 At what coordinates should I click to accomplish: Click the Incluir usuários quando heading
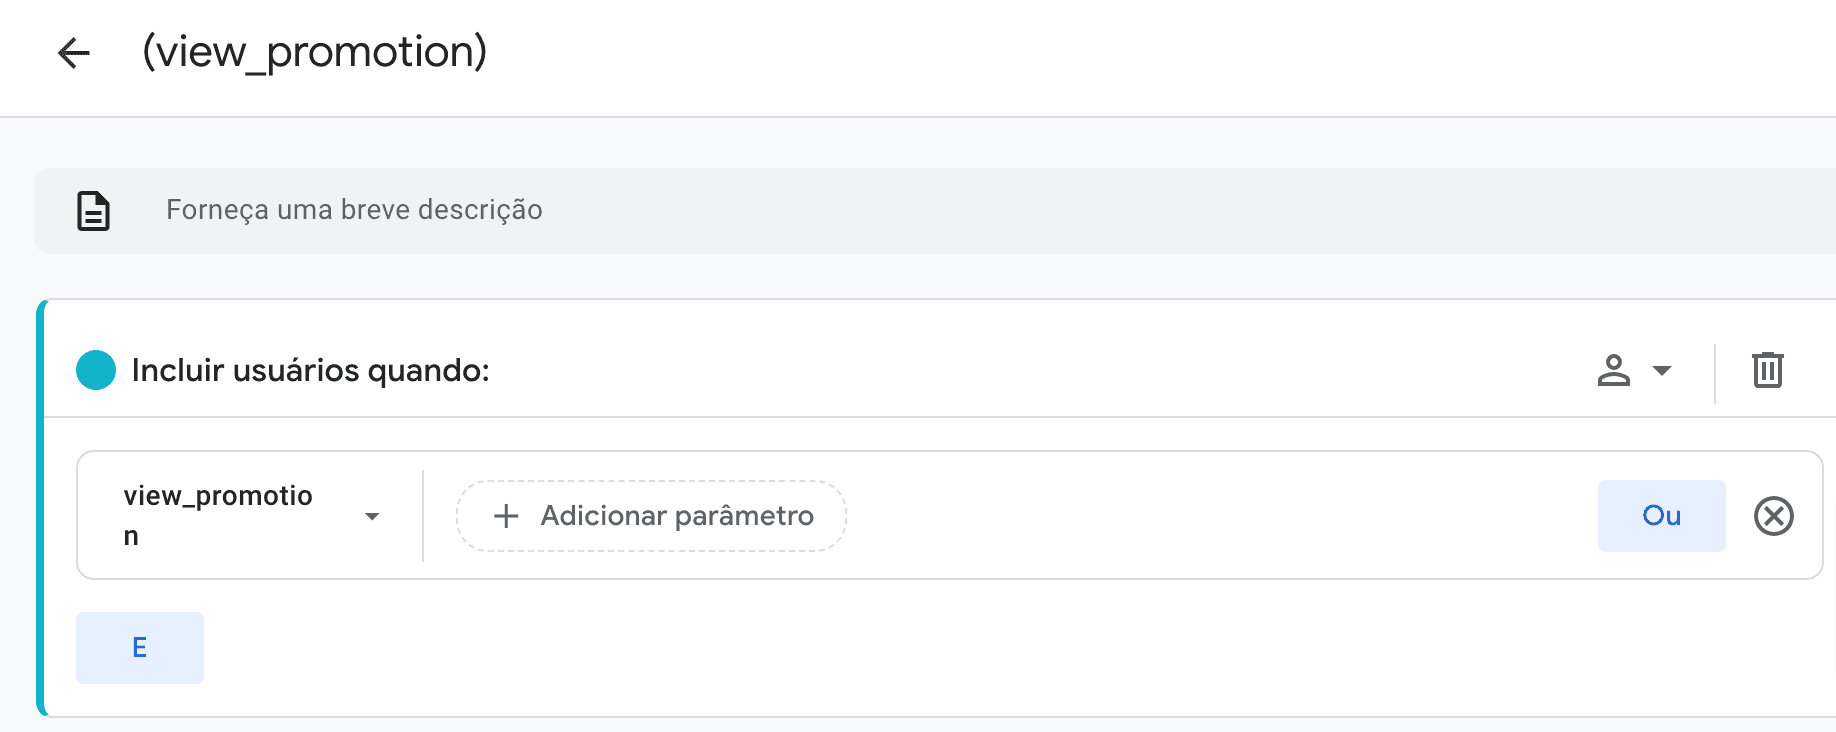[310, 370]
